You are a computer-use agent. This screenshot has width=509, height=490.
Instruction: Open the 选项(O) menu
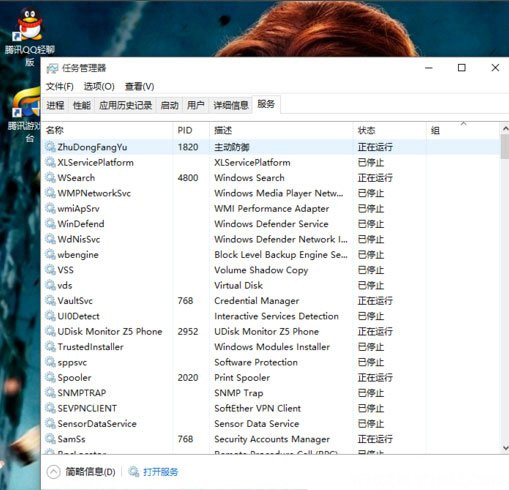[x=99, y=87]
